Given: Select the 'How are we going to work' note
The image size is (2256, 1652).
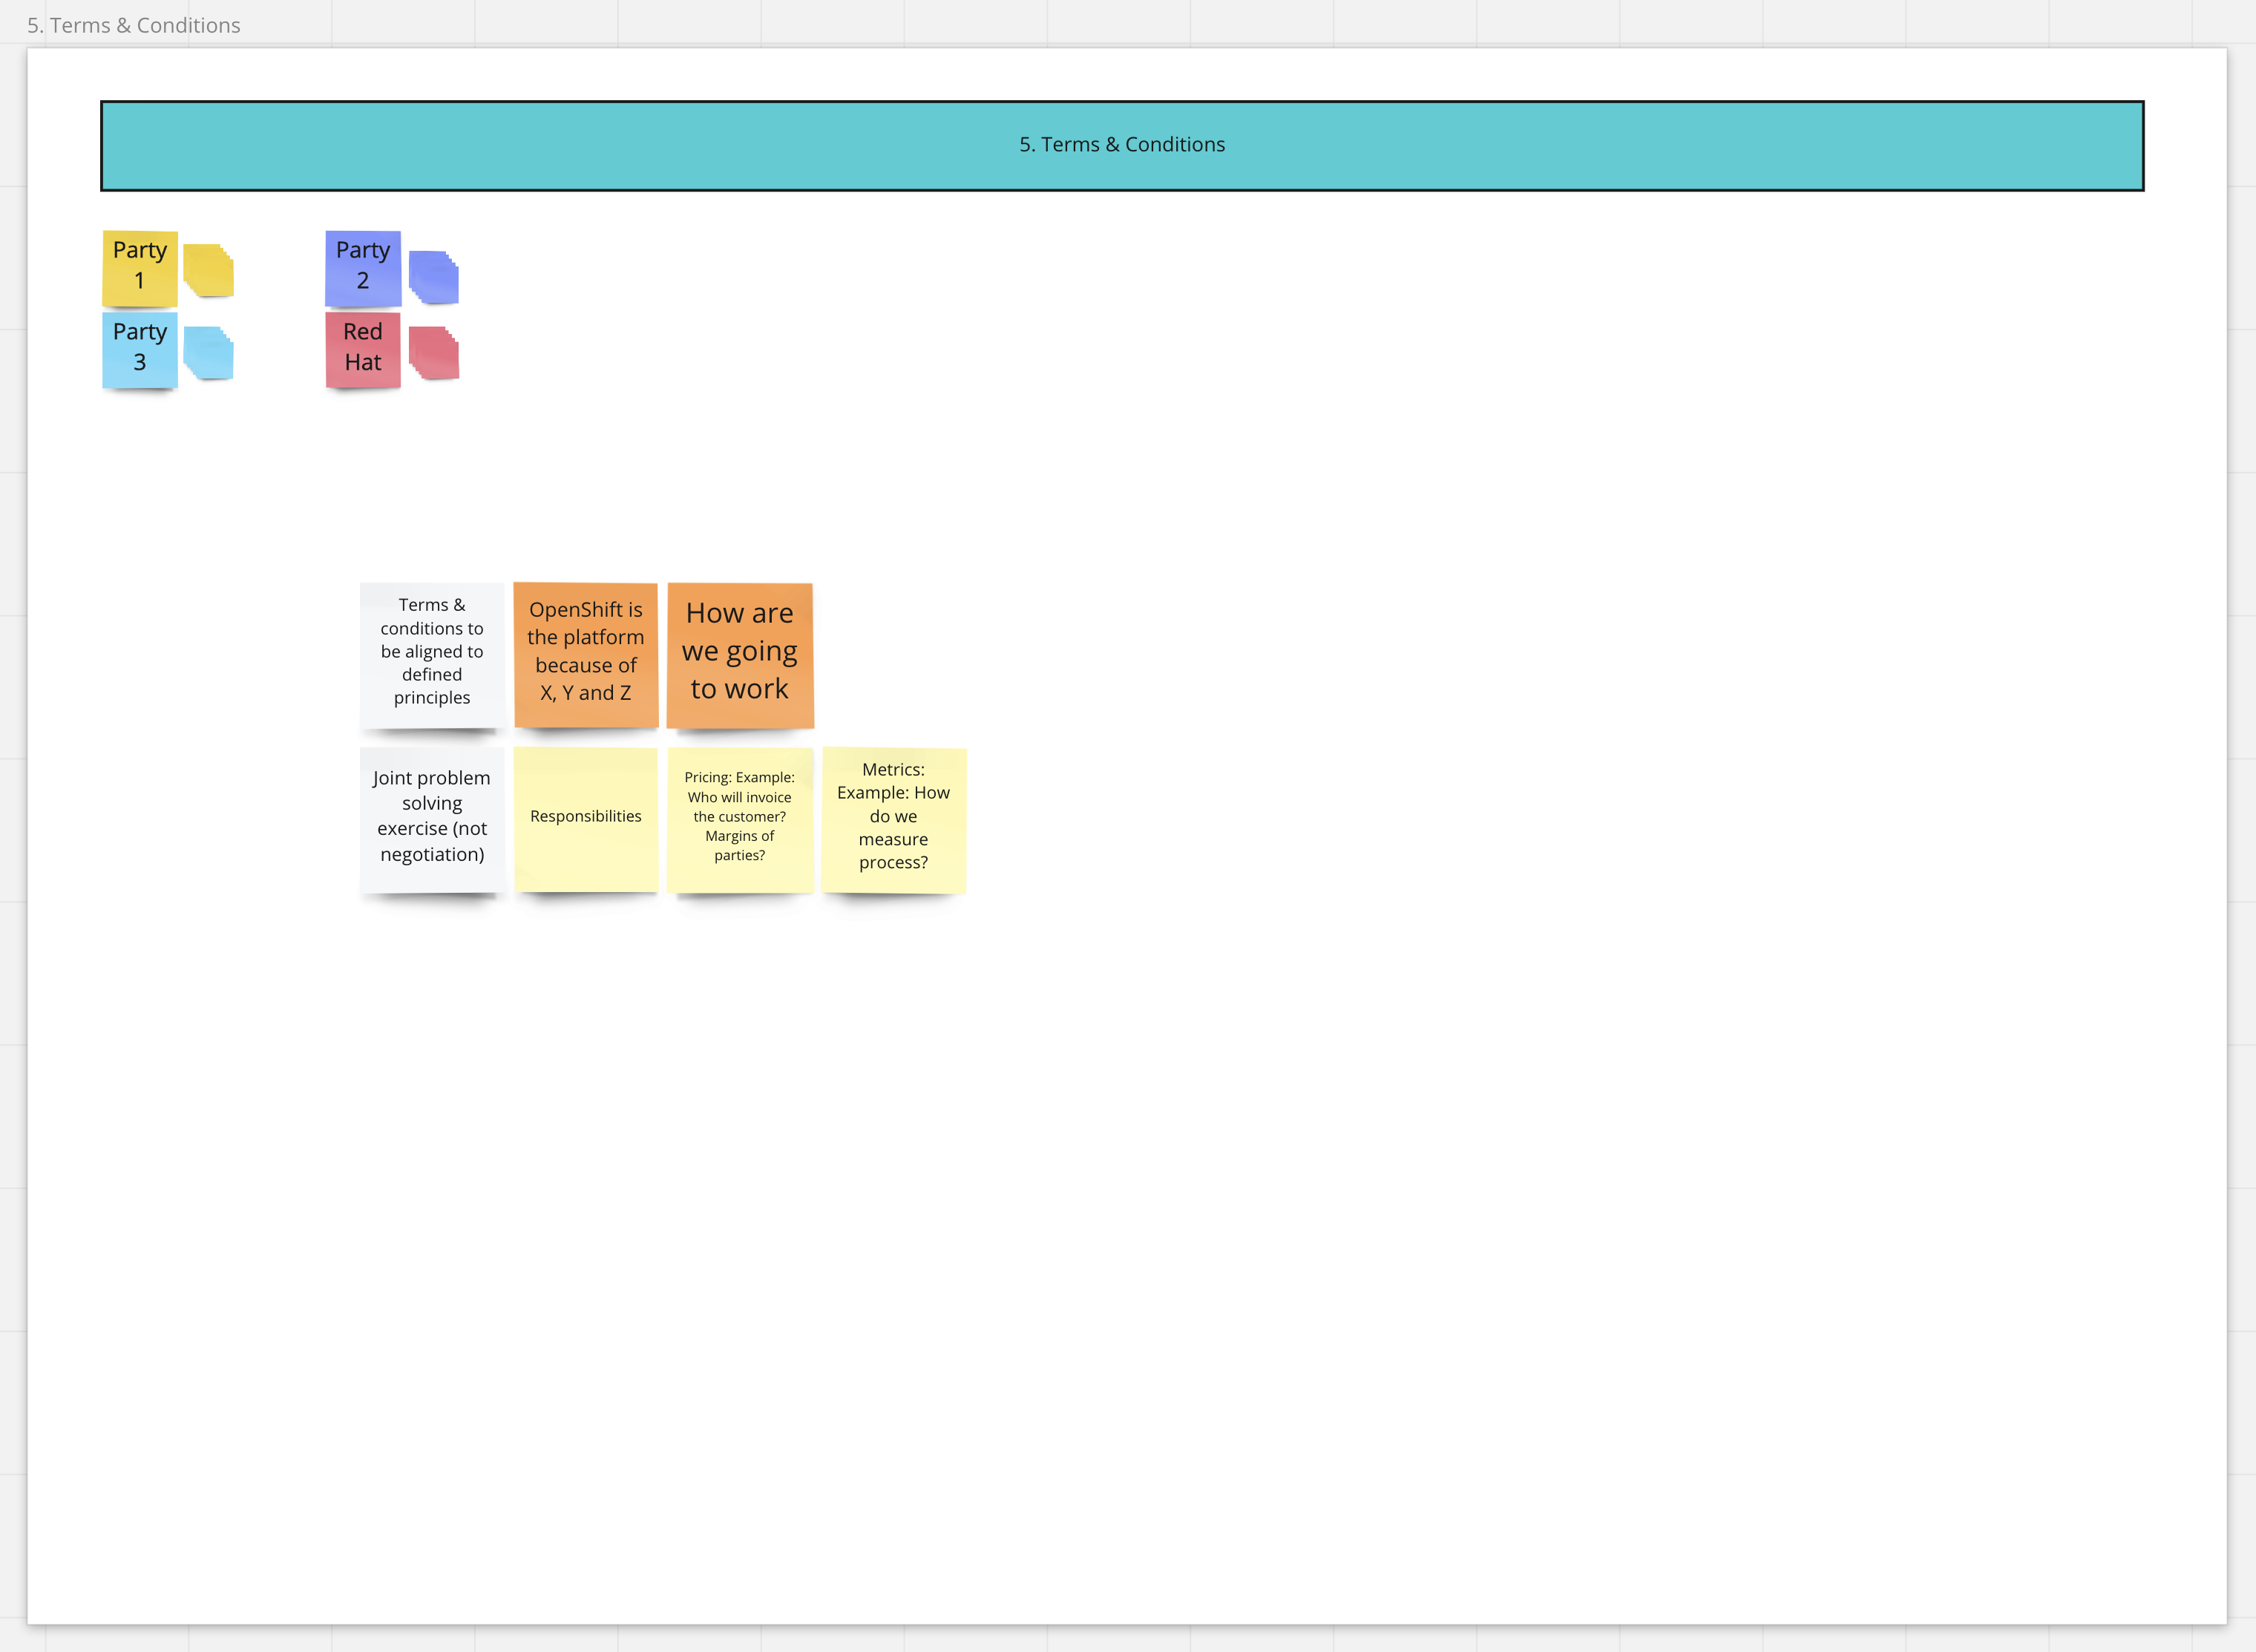Looking at the screenshot, I should [x=740, y=655].
